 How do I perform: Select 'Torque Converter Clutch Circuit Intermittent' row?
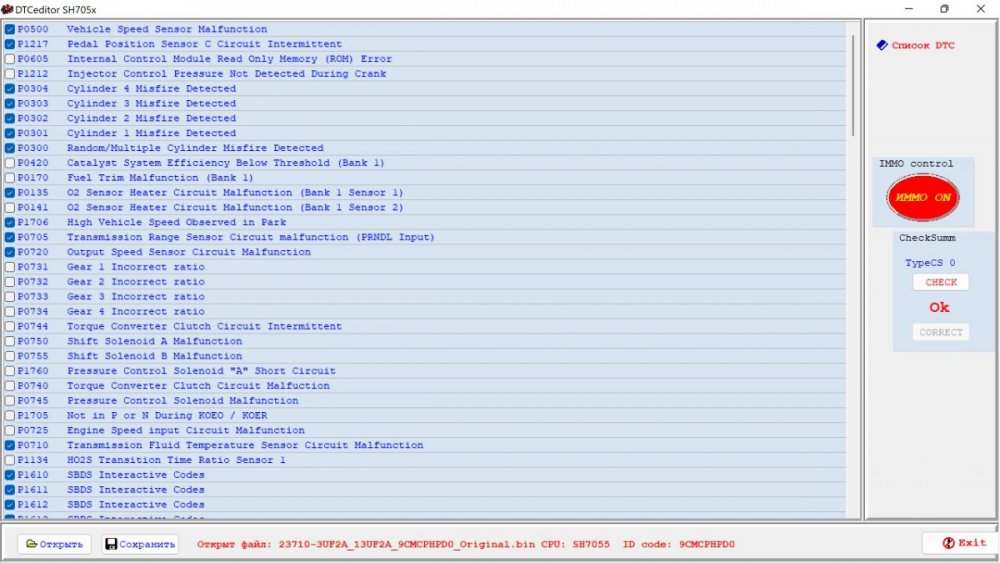(424, 326)
